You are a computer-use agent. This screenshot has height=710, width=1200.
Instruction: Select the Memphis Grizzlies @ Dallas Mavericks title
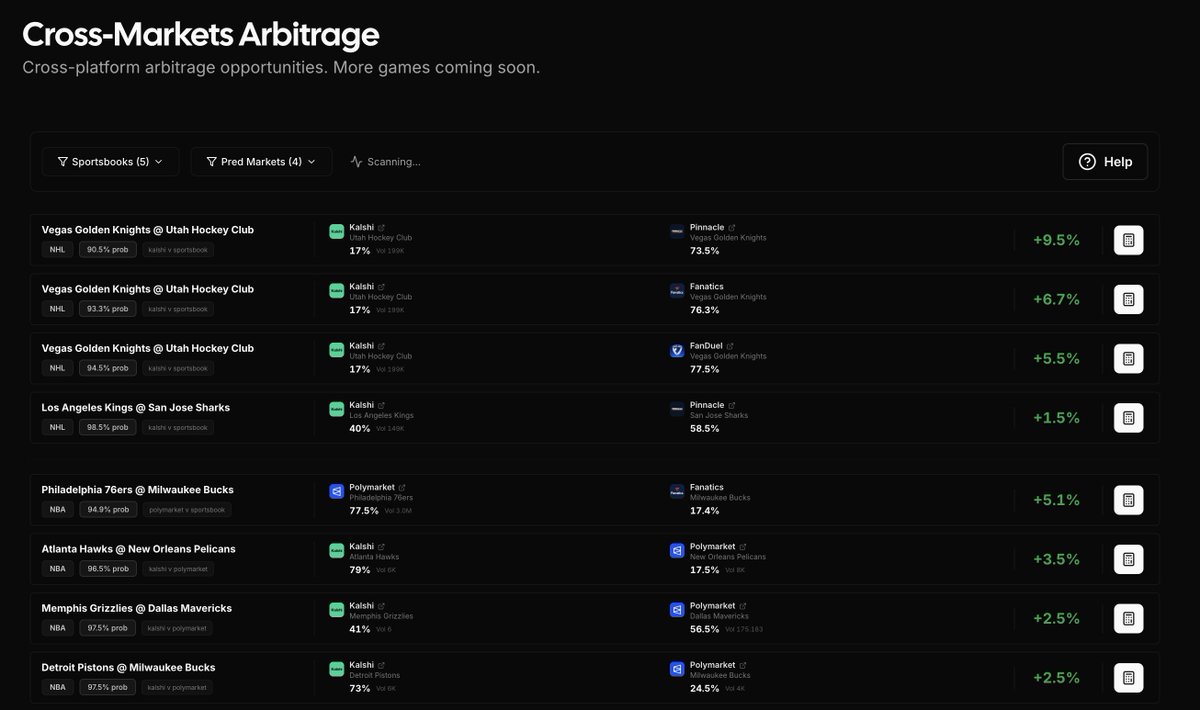137,608
